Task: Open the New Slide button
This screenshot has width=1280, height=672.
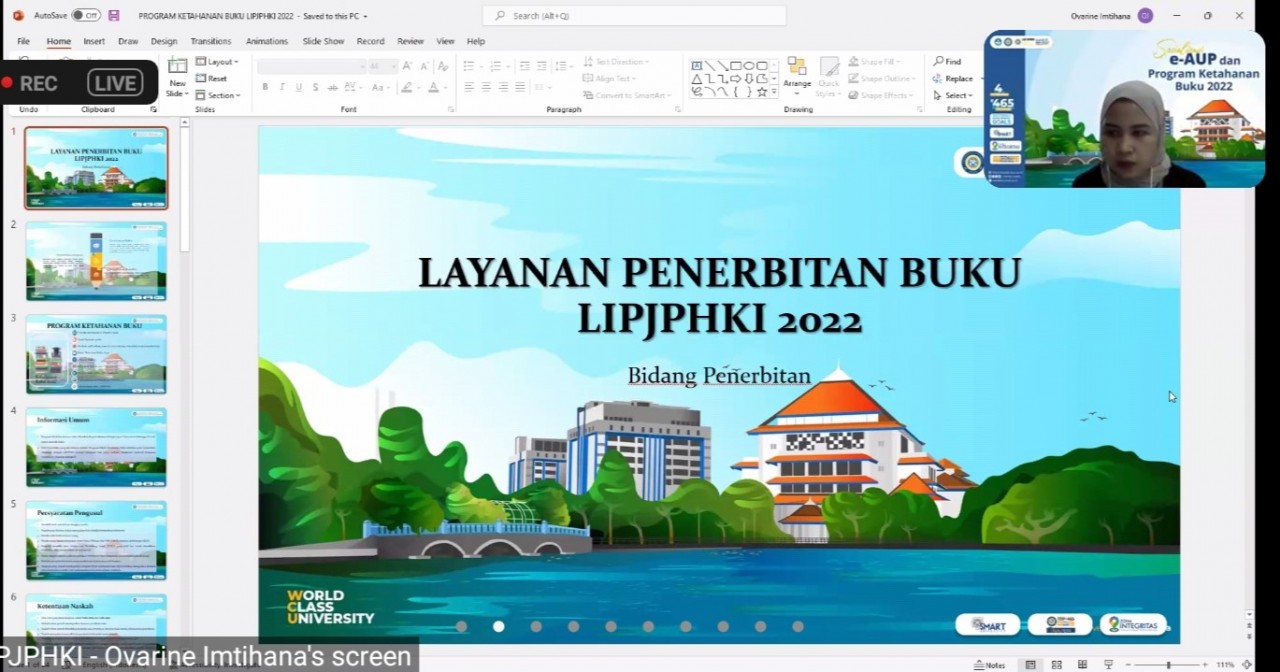Action: coord(177,78)
